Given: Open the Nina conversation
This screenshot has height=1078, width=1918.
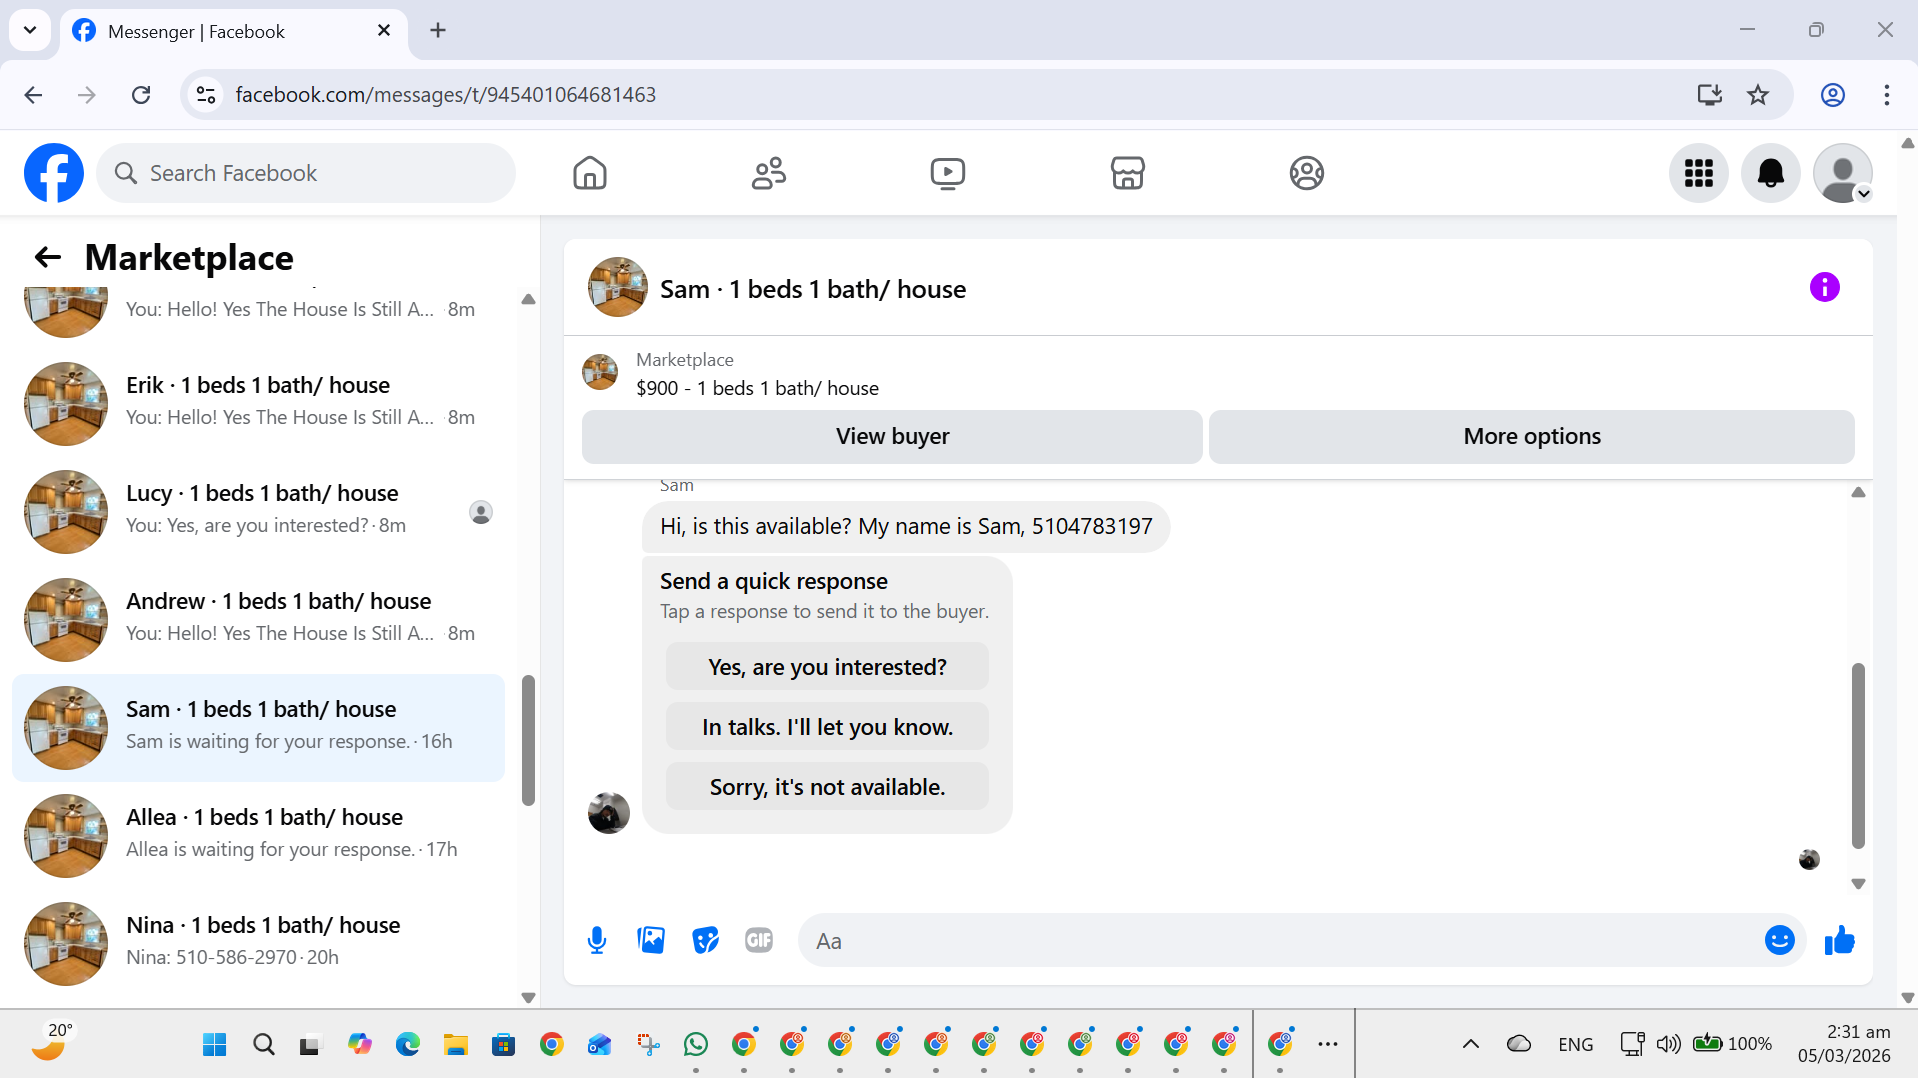Looking at the screenshot, I should coord(258,943).
